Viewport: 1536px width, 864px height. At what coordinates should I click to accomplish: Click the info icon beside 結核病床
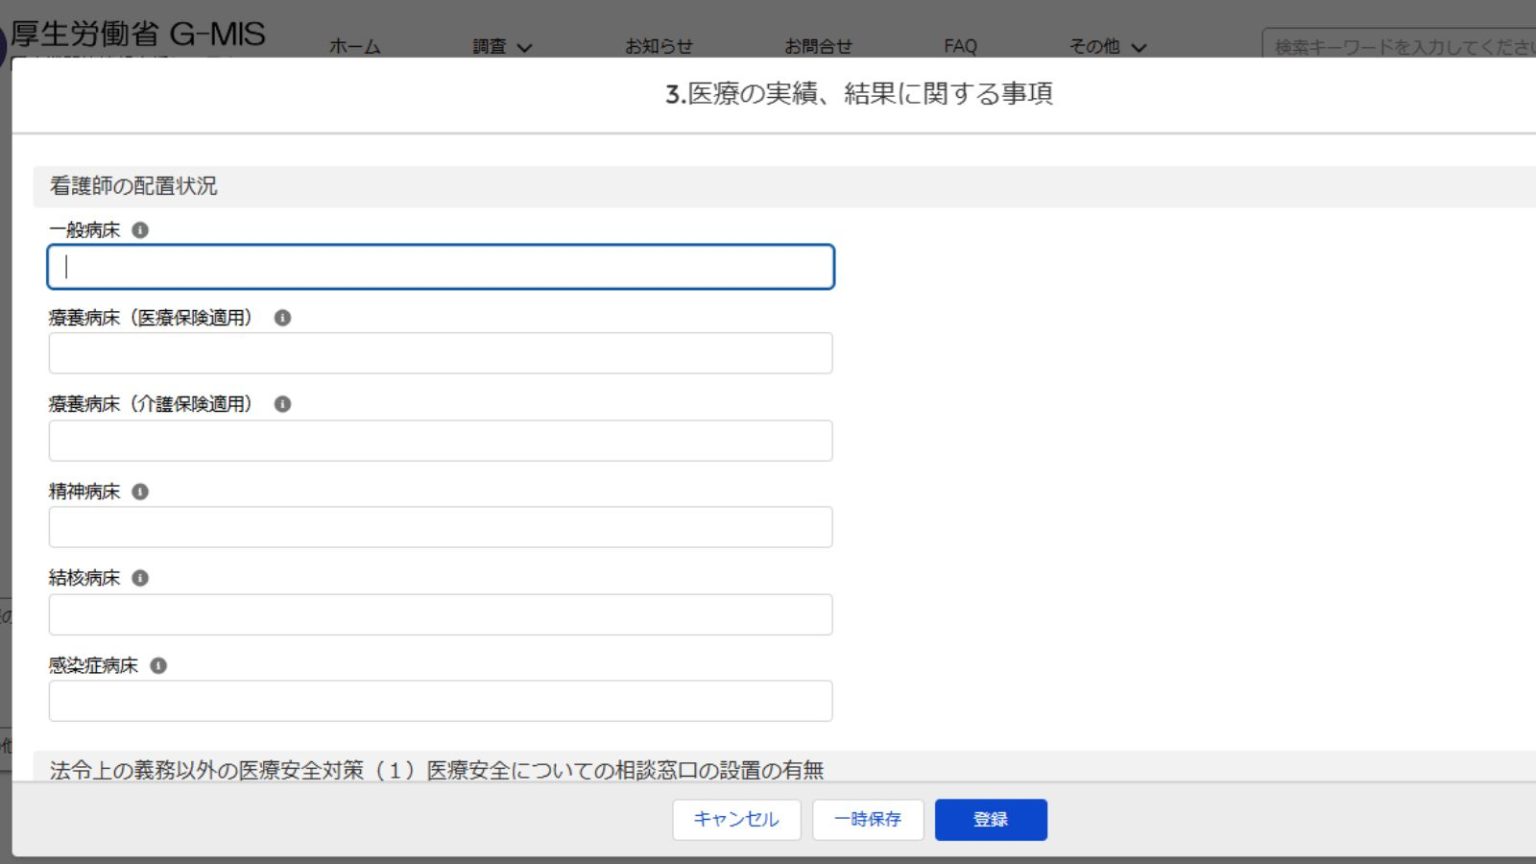(140, 577)
